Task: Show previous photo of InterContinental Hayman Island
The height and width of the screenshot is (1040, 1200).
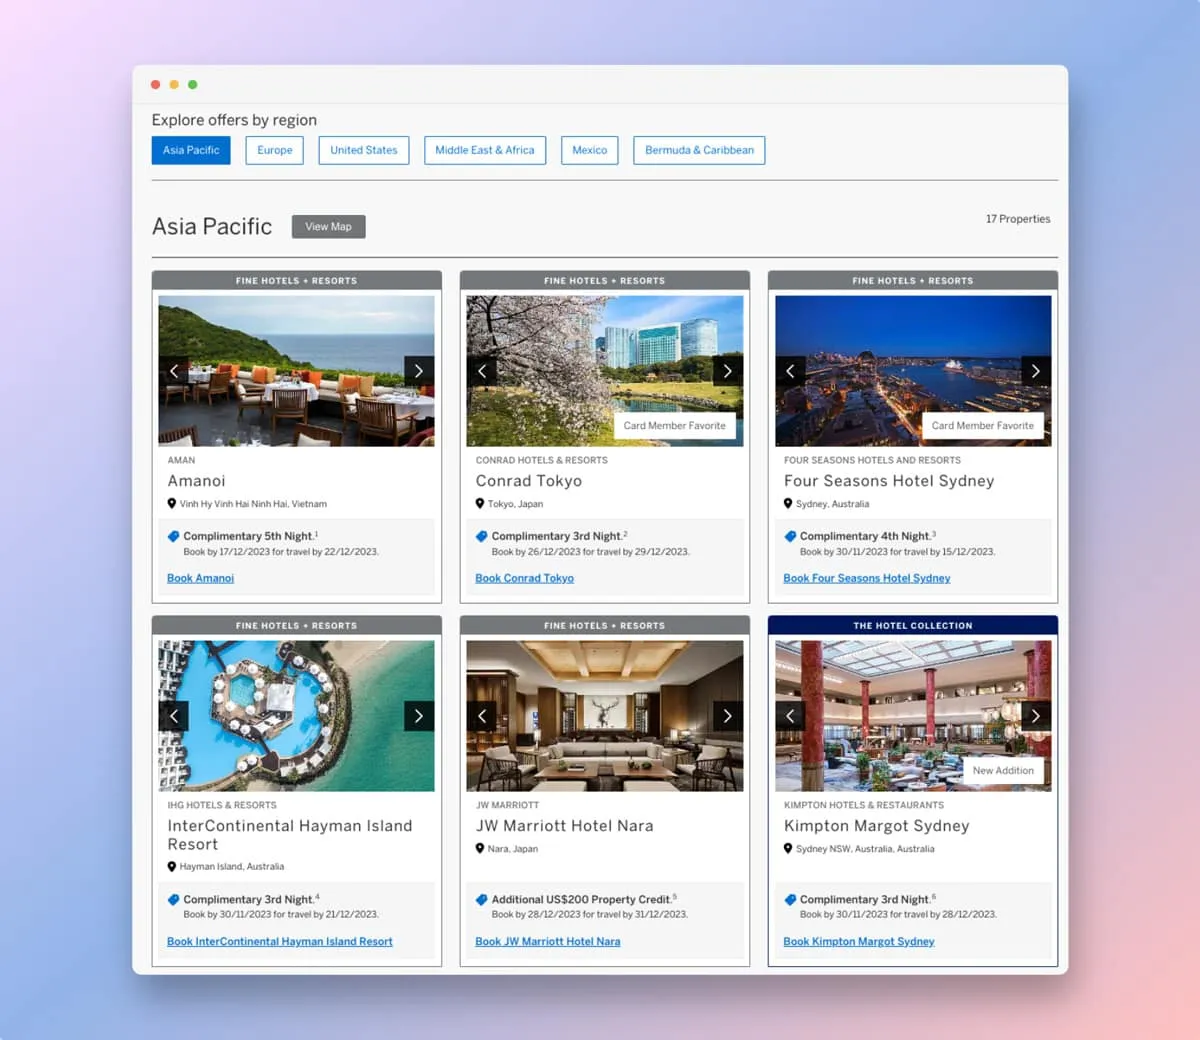Action: [174, 716]
